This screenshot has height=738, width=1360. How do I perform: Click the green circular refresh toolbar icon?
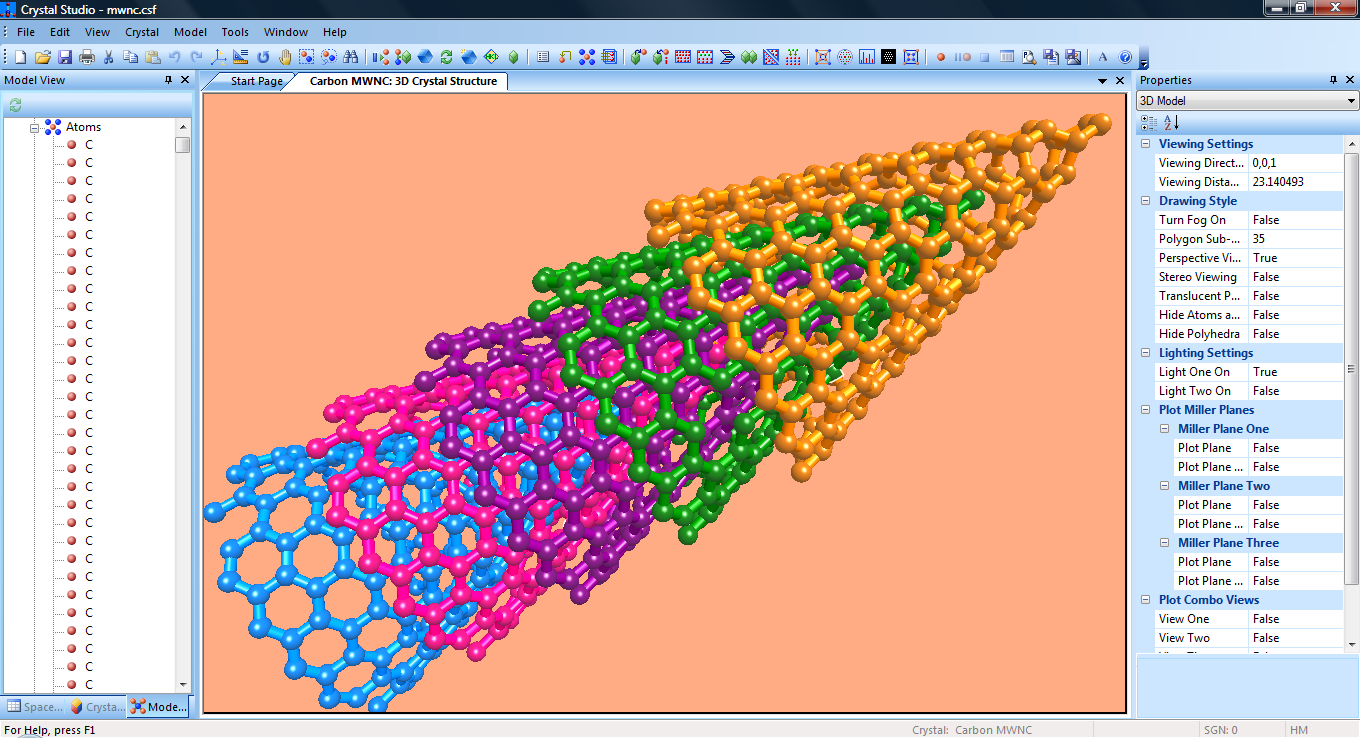tap(446, 57)
